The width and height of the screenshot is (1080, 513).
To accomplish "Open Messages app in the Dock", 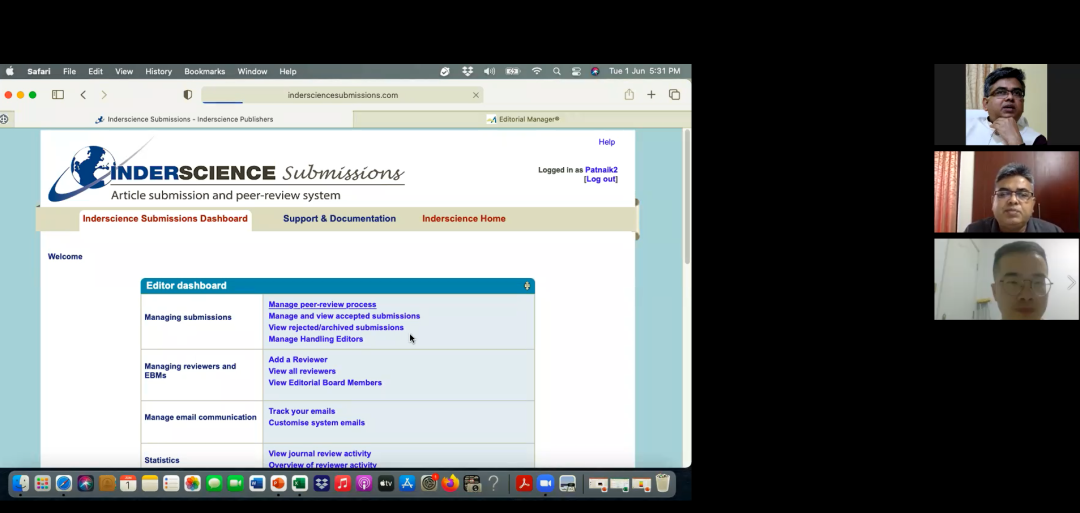I will 214,483.
